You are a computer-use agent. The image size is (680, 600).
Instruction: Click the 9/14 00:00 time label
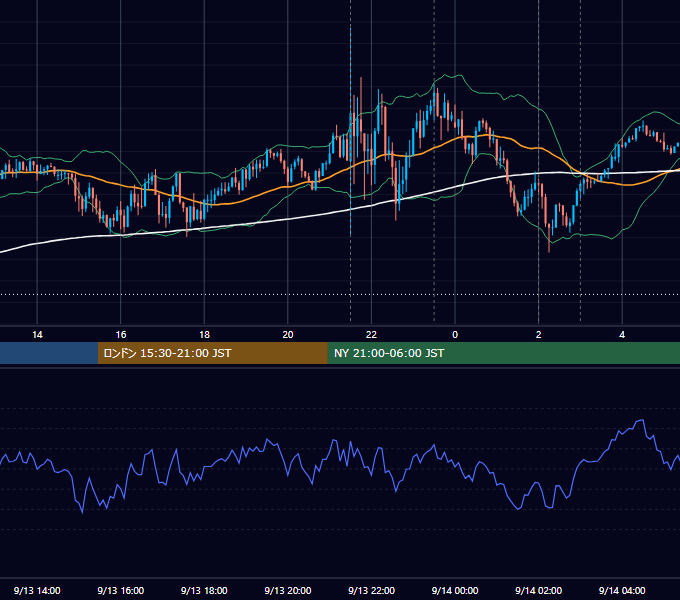455,590
